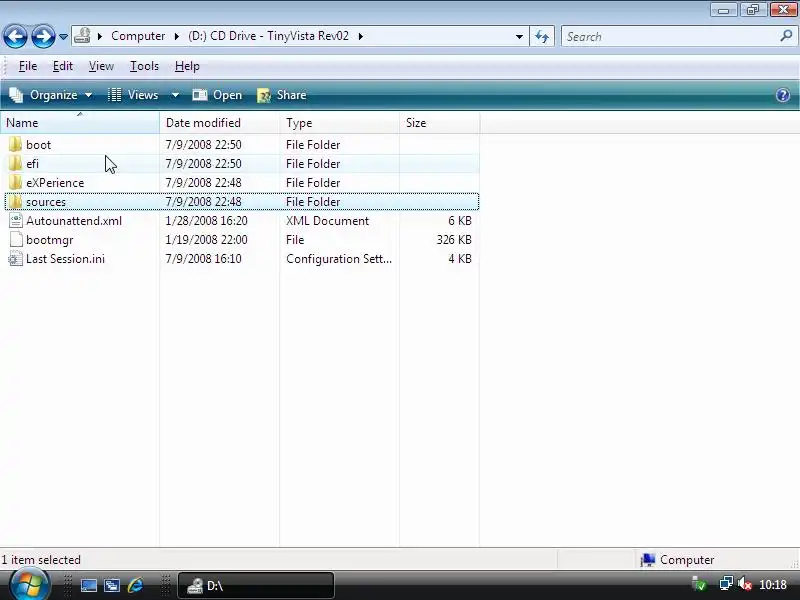This screenshot has width=800, height=600.
Task: Select the bootmgr file icon
Action: click(16, 239)
